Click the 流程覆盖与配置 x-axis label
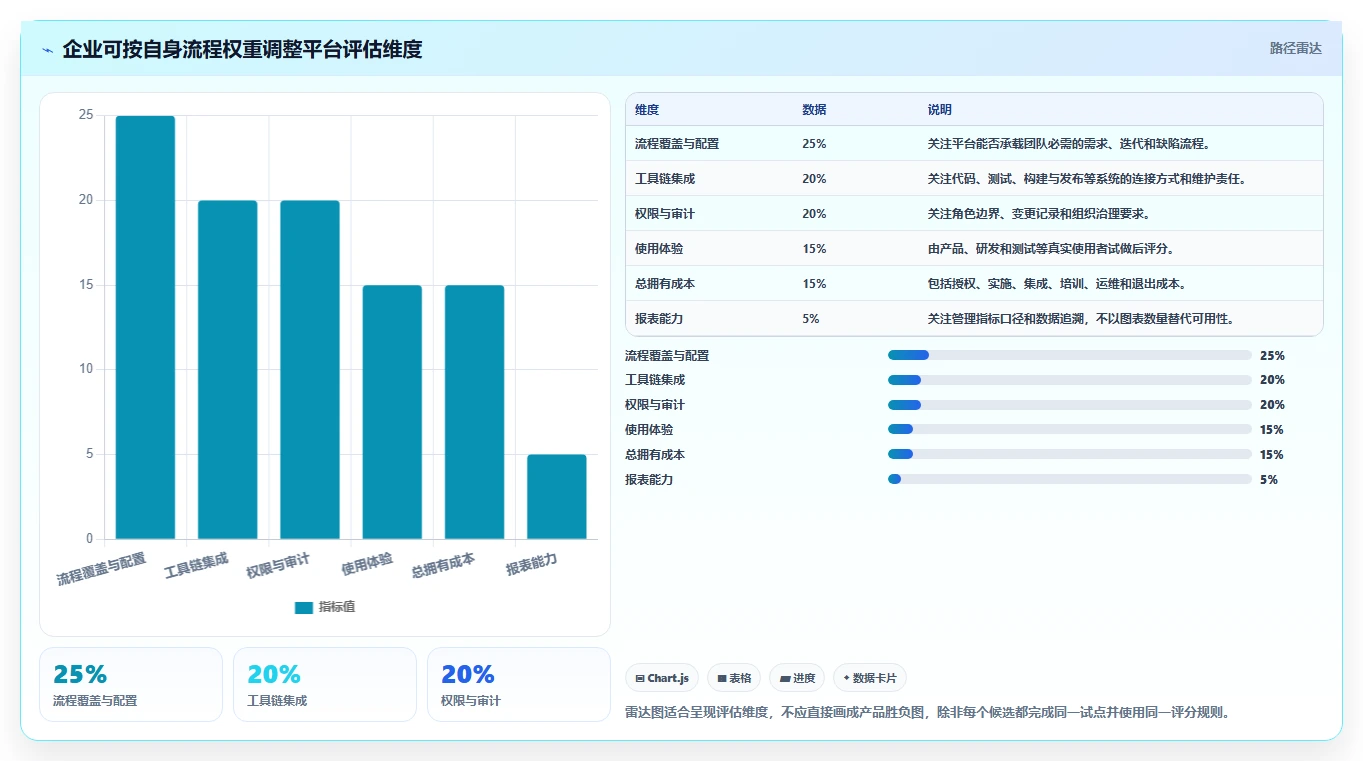This screenshot has width=1363, height=761. click(x=101, y=568)
